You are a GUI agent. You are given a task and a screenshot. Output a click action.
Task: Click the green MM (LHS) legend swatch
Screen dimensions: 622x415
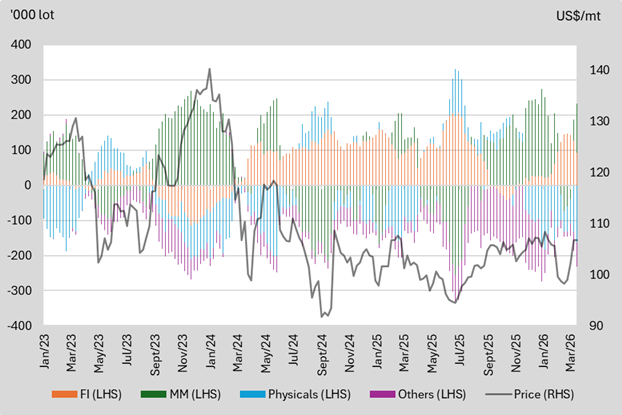point(154,394)
